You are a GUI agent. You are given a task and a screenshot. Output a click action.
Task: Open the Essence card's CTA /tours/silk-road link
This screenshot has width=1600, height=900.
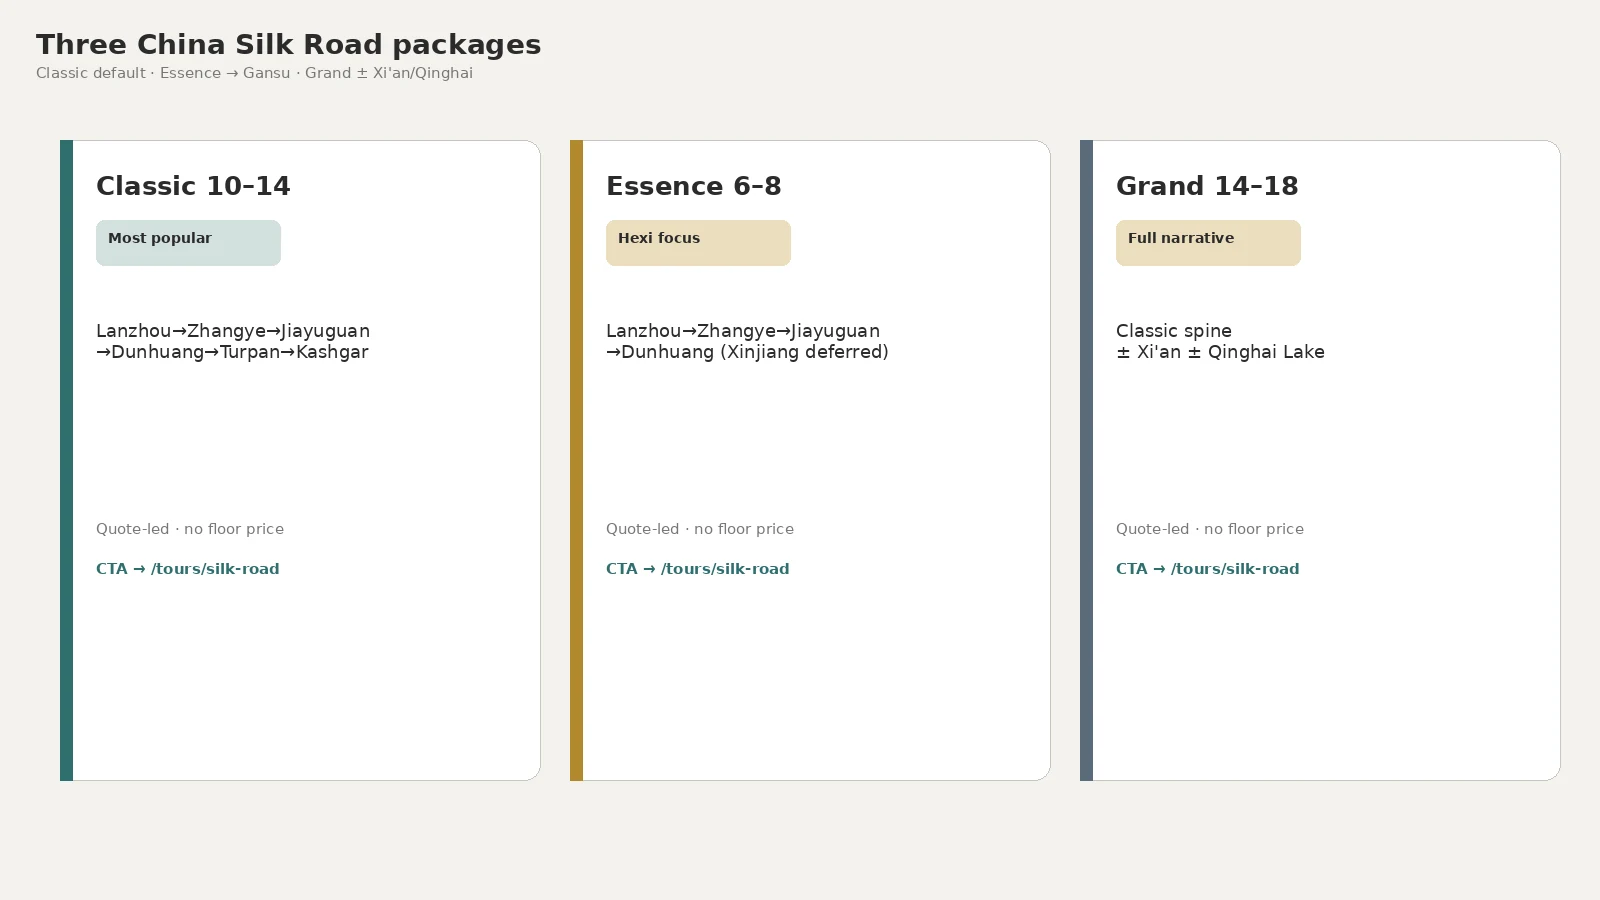tap(698, 569)
